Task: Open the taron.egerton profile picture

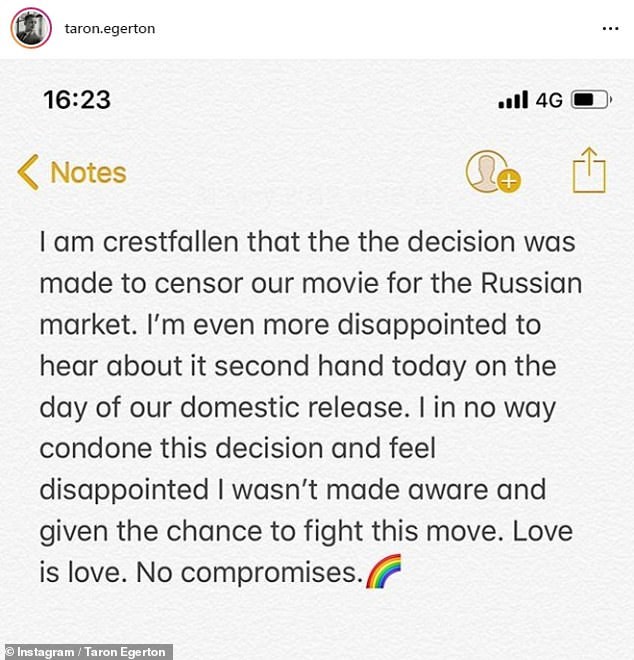Action: coord(31,28)
